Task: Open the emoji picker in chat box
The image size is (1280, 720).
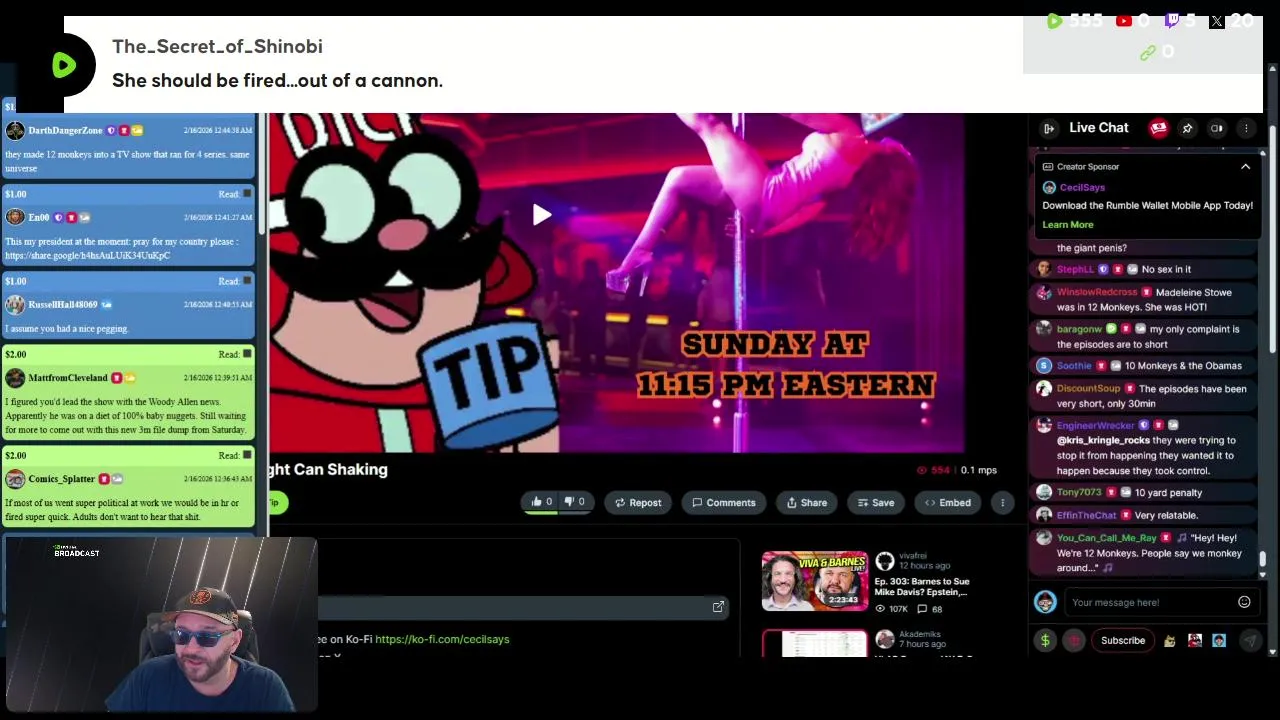Action: pyautogui.click(x=1244, y=602)
